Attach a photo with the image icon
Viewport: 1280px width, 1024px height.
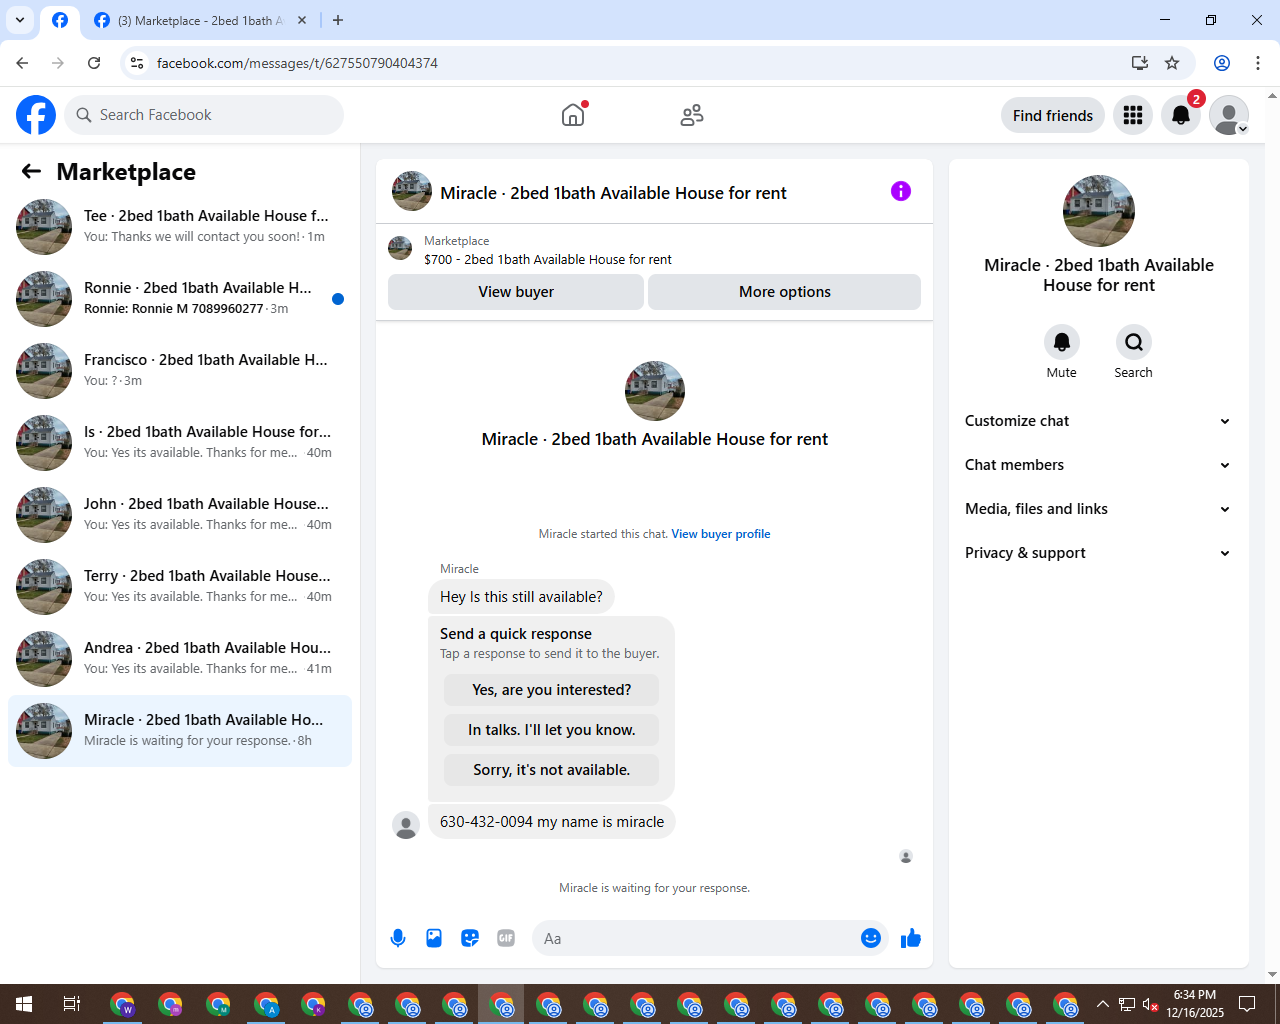434,938
